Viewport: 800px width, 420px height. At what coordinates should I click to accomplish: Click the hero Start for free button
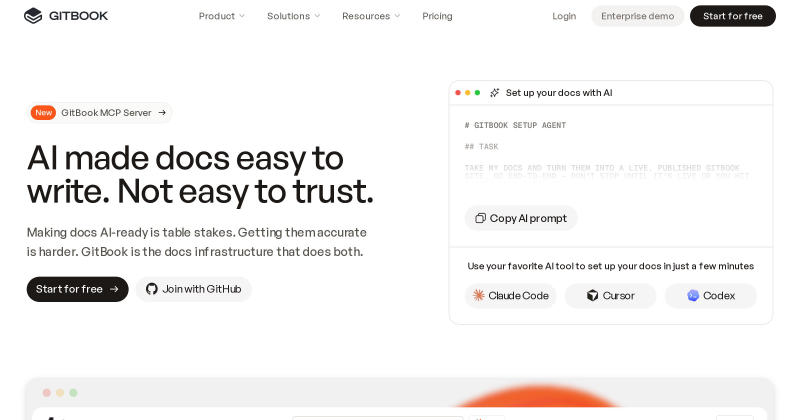click(78, 289)
